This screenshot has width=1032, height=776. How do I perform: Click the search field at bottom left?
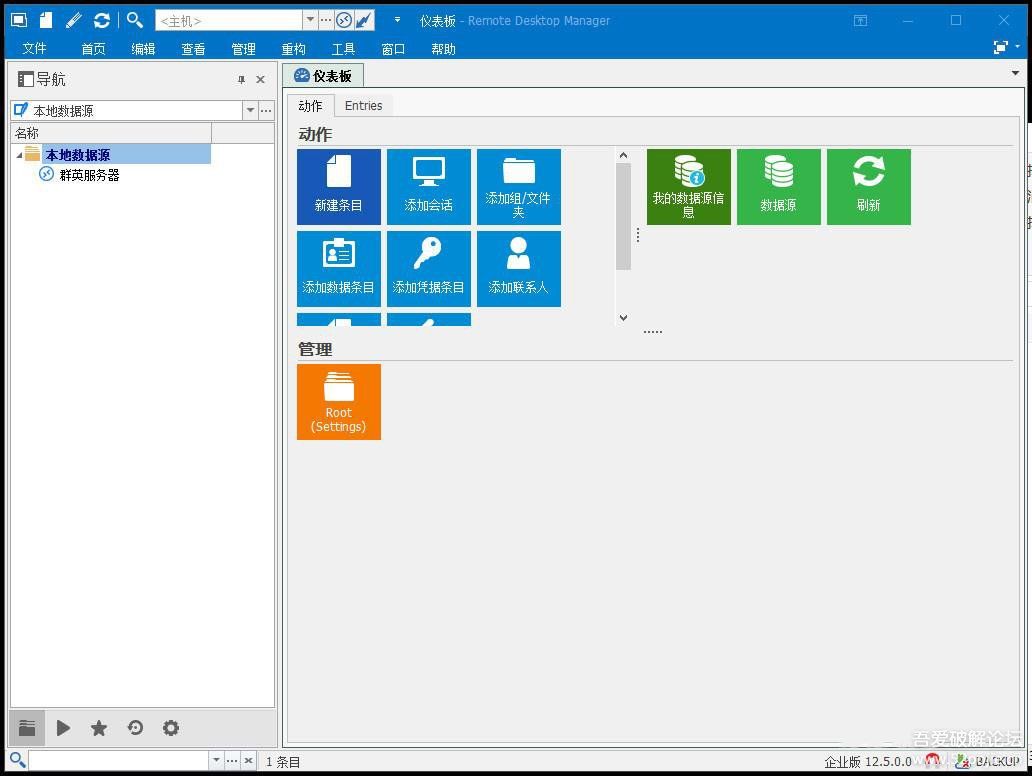point(118,760)
